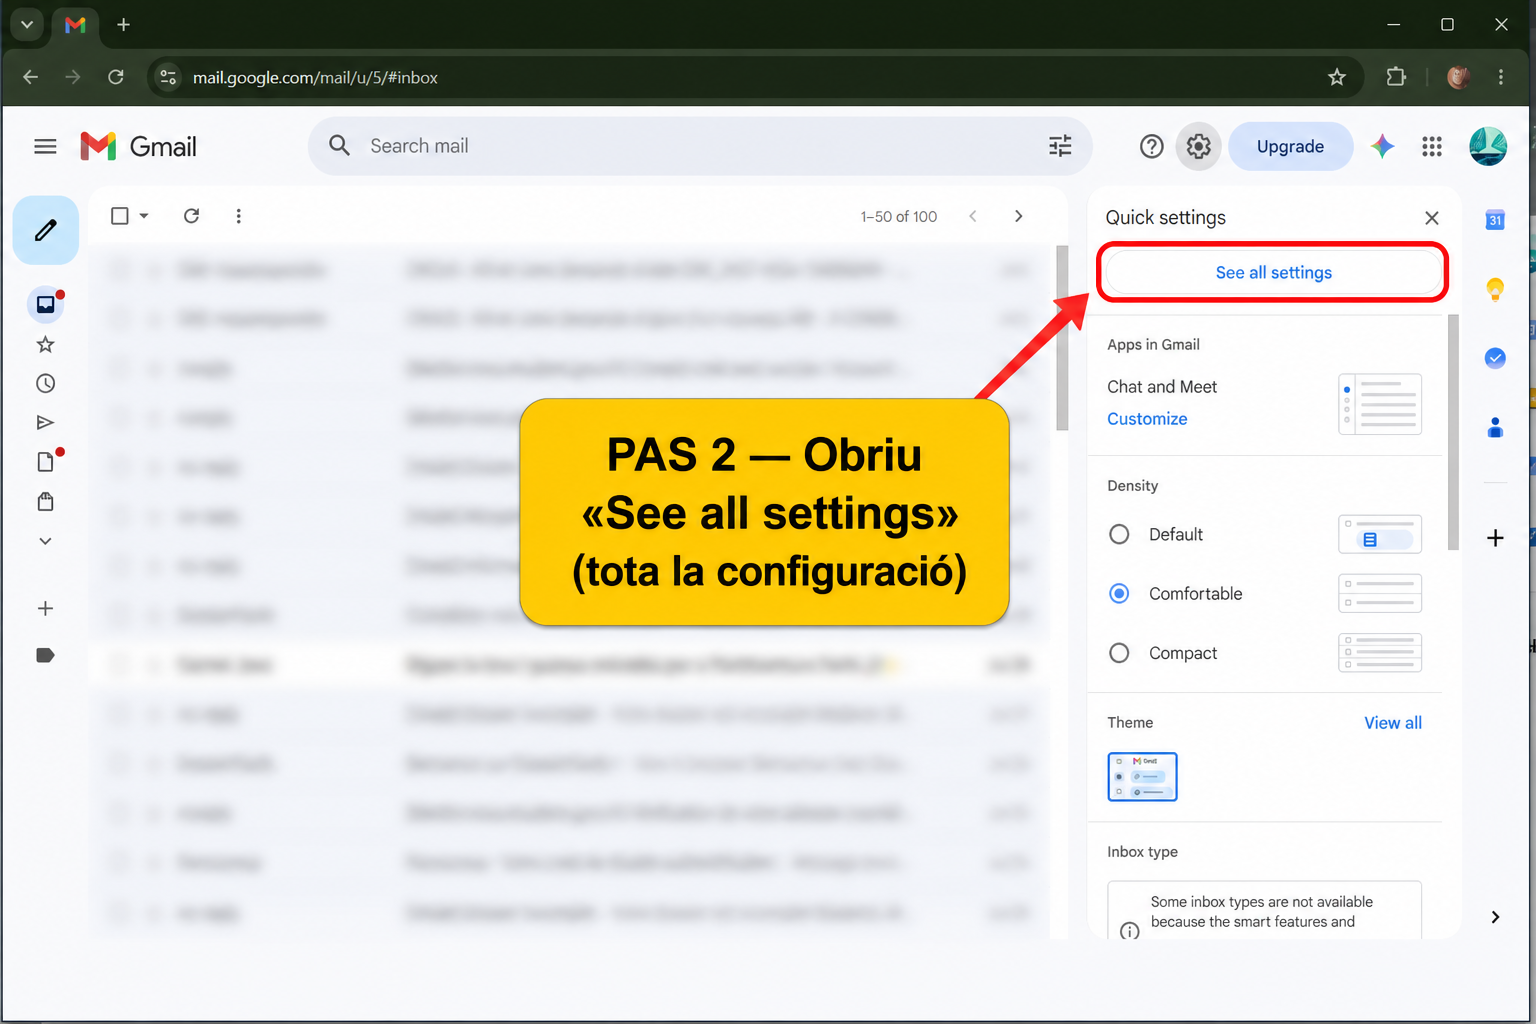
Task: Open Google Tasks side panel icon
Action: coord(1495,358)
